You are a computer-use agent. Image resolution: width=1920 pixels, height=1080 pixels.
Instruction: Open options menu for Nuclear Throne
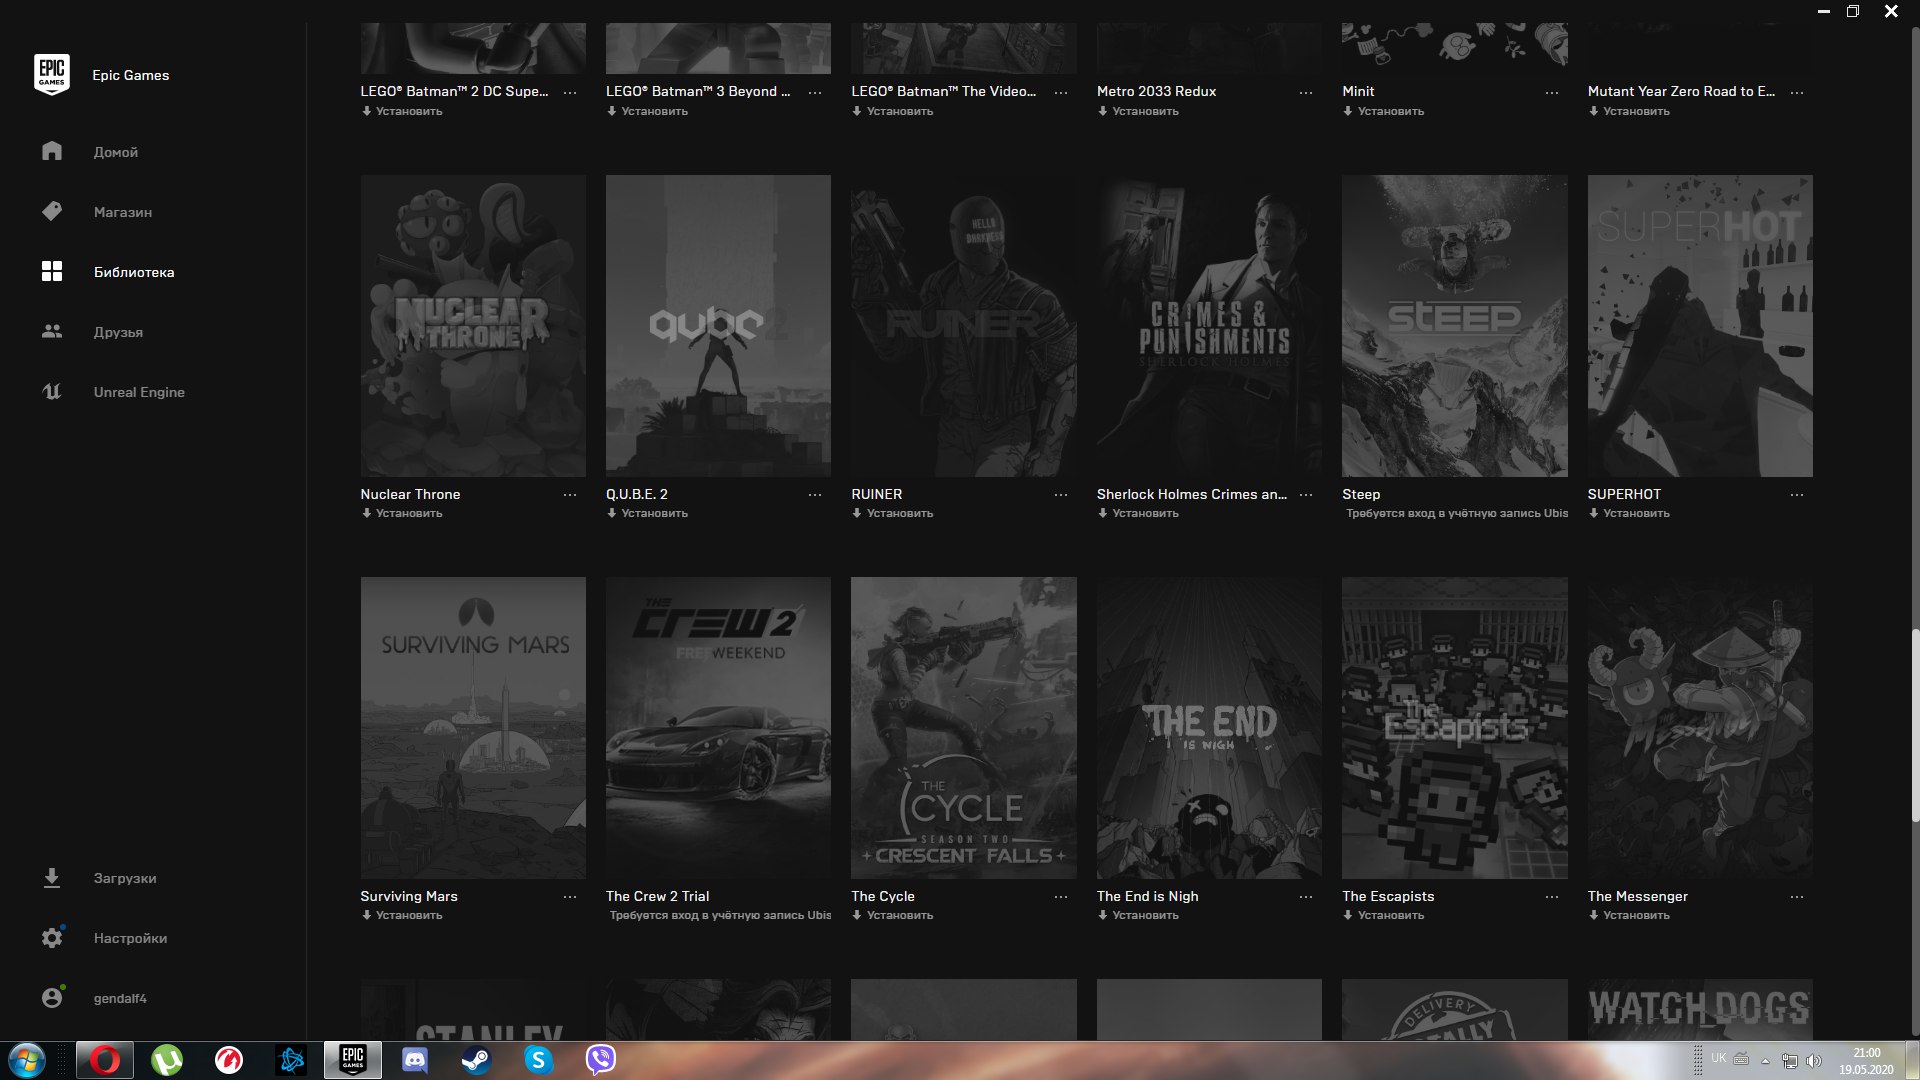click(x=570, y=495)
